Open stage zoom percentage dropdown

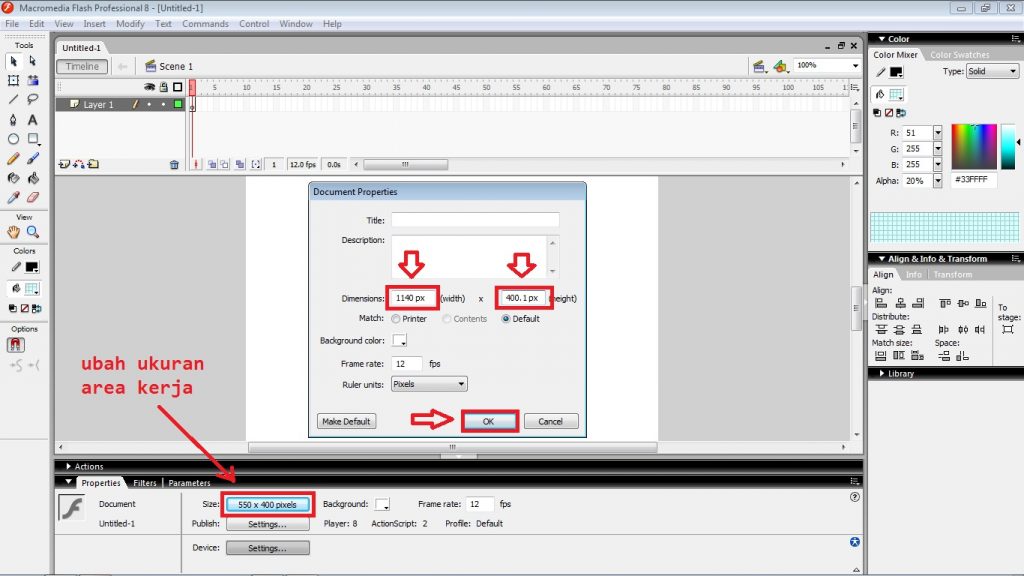tap(855, 65)
